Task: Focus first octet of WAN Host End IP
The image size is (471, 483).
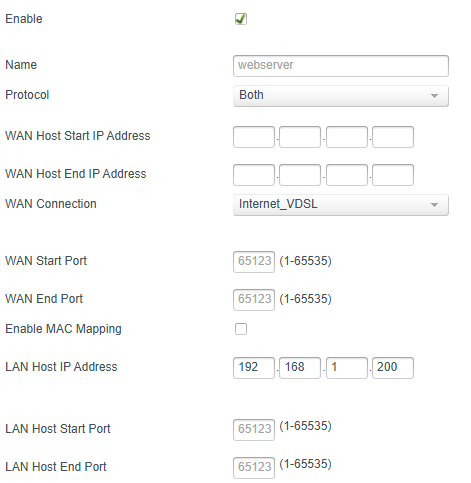Action: tap(254, 175)
